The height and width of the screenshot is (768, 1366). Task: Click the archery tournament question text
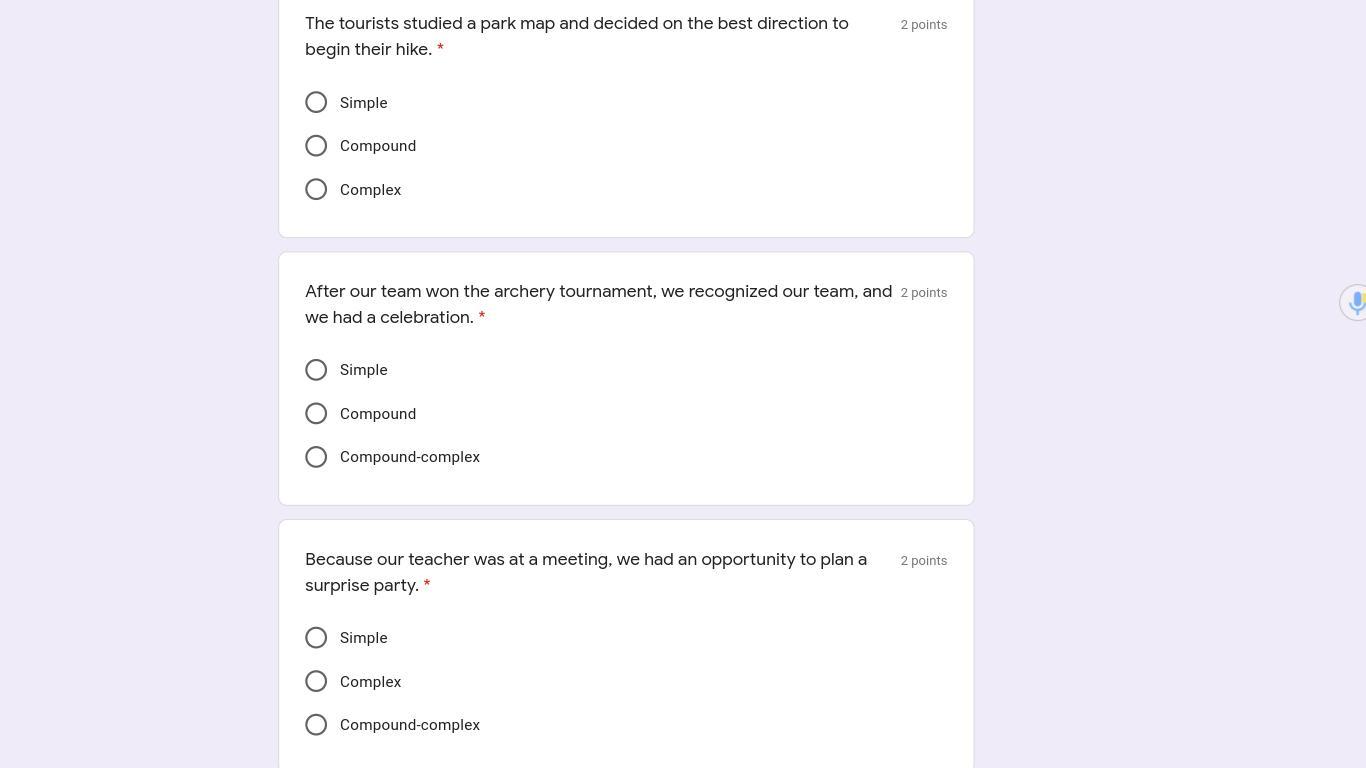click(598, 292)
